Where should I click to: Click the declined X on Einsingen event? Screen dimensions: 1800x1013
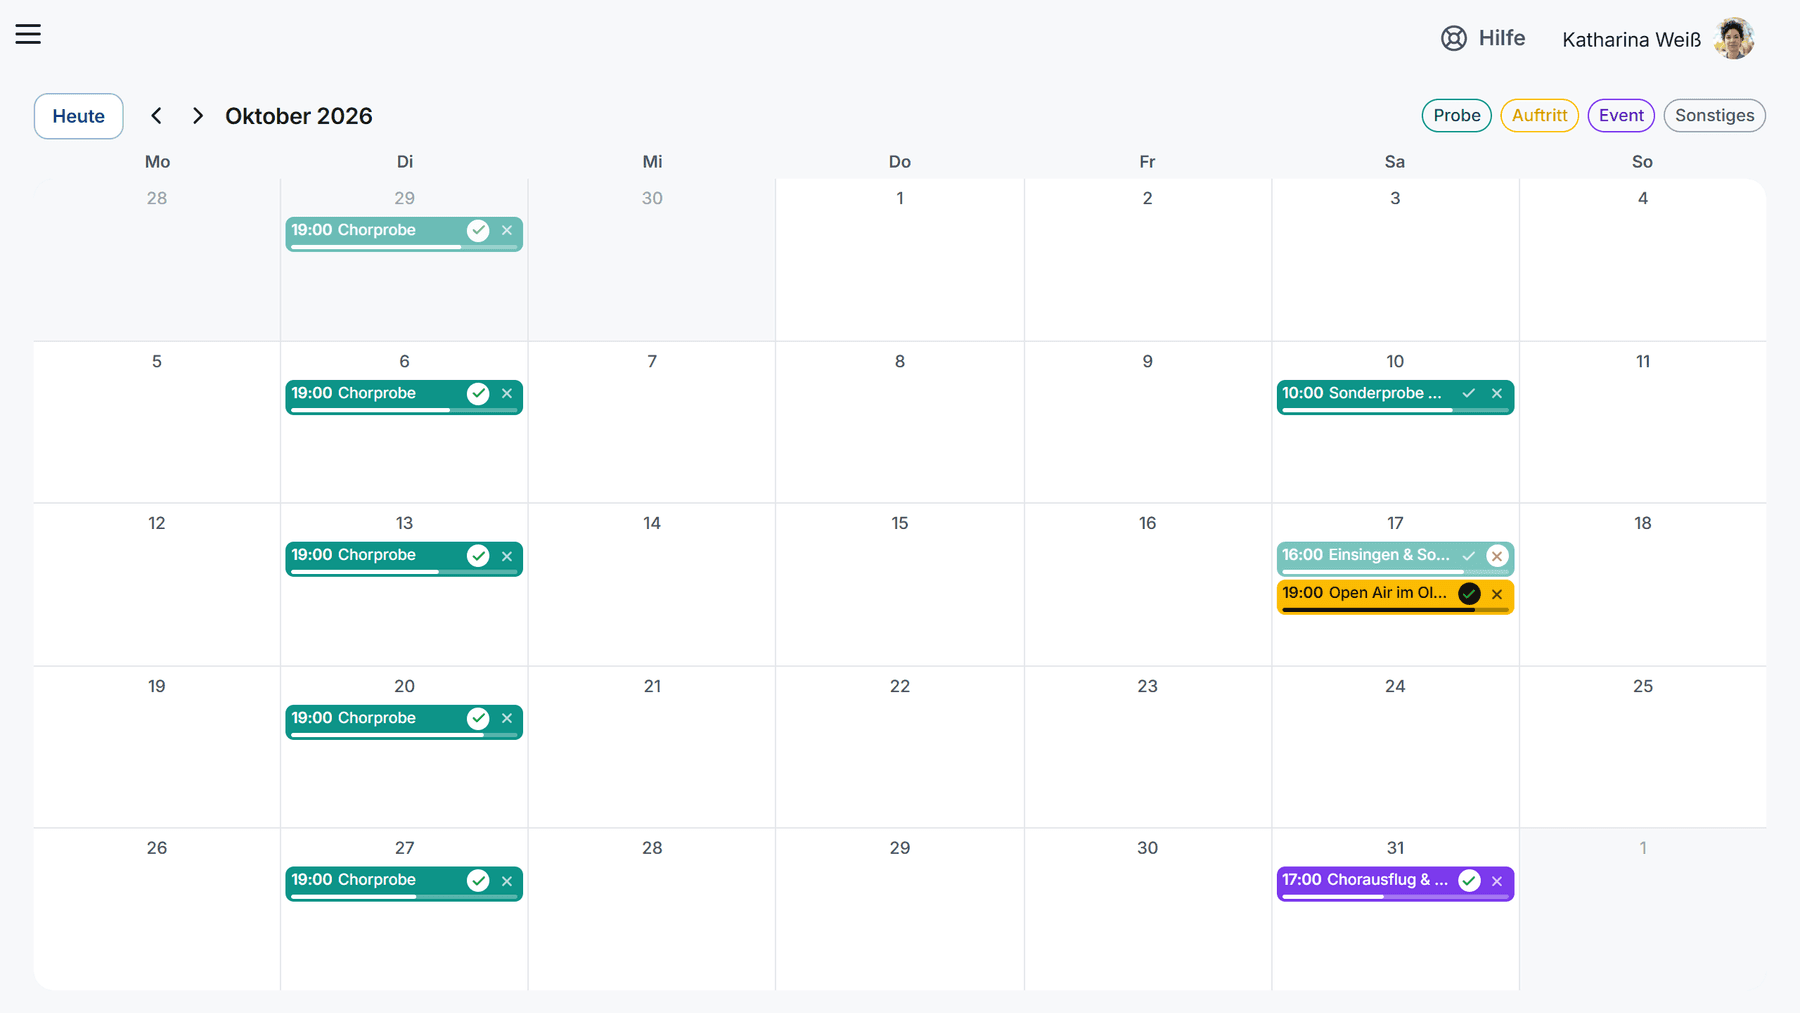(x=1497, y=556)
